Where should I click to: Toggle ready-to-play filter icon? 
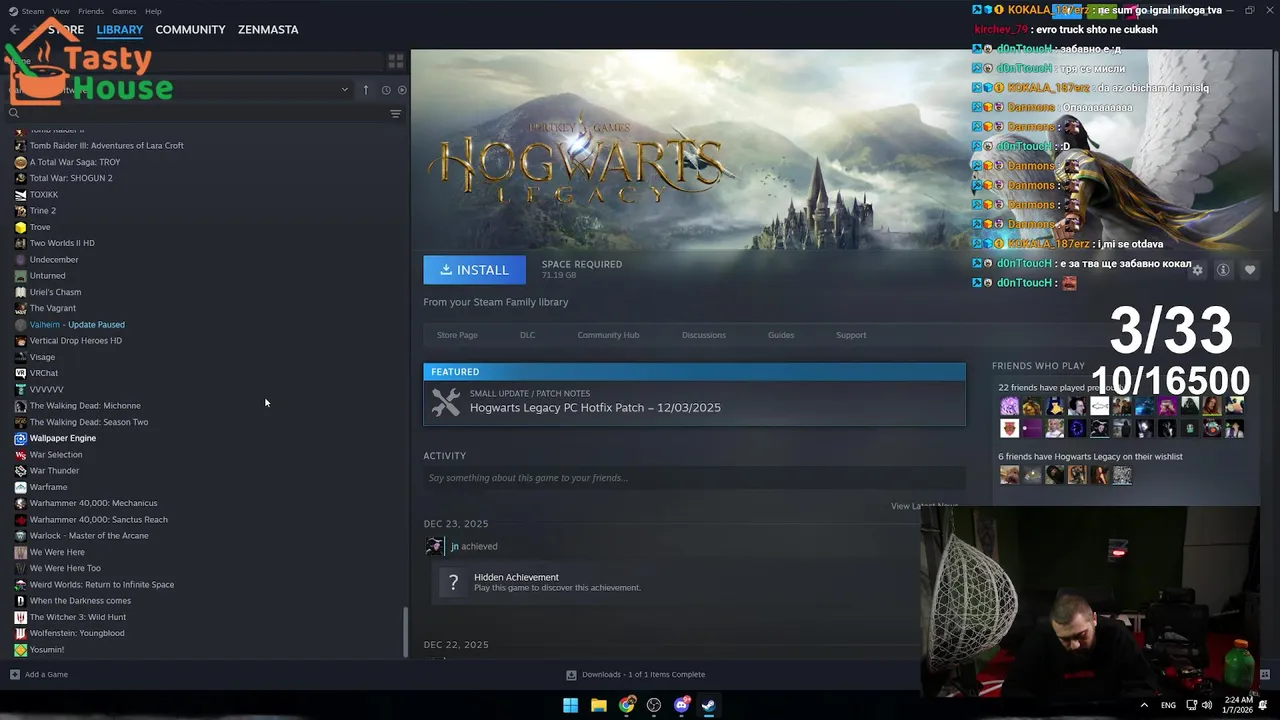pyautogui.click(x=402, y=90)
